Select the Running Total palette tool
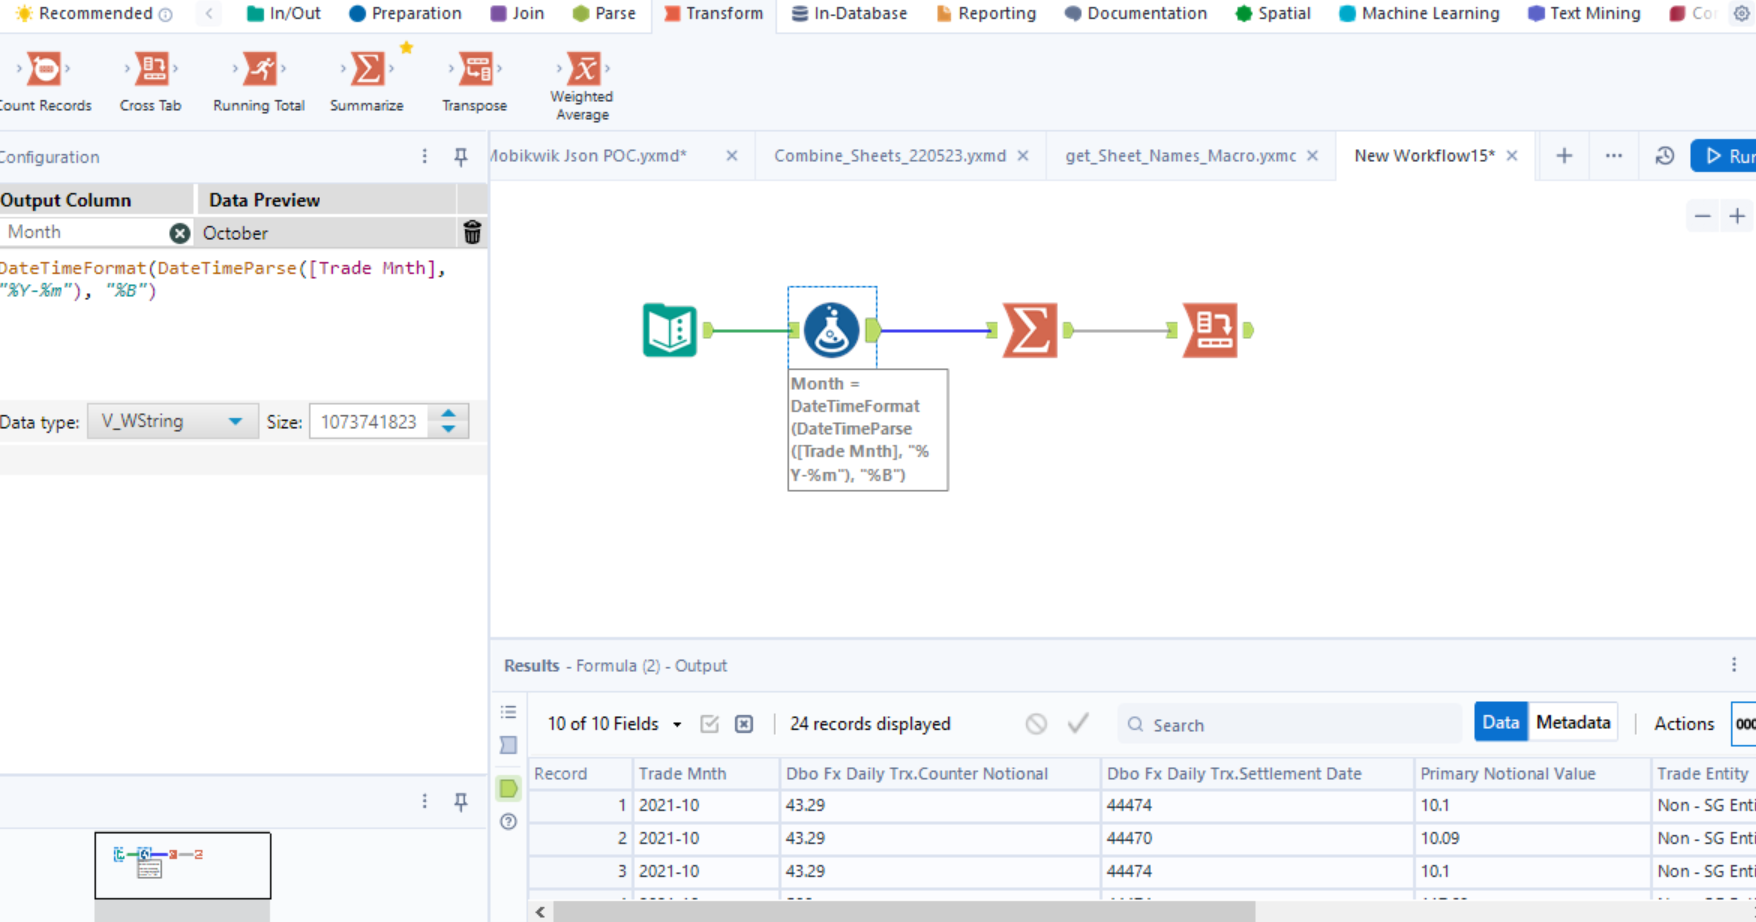Screen dimensions: 1756x922 tap(259, 82)
